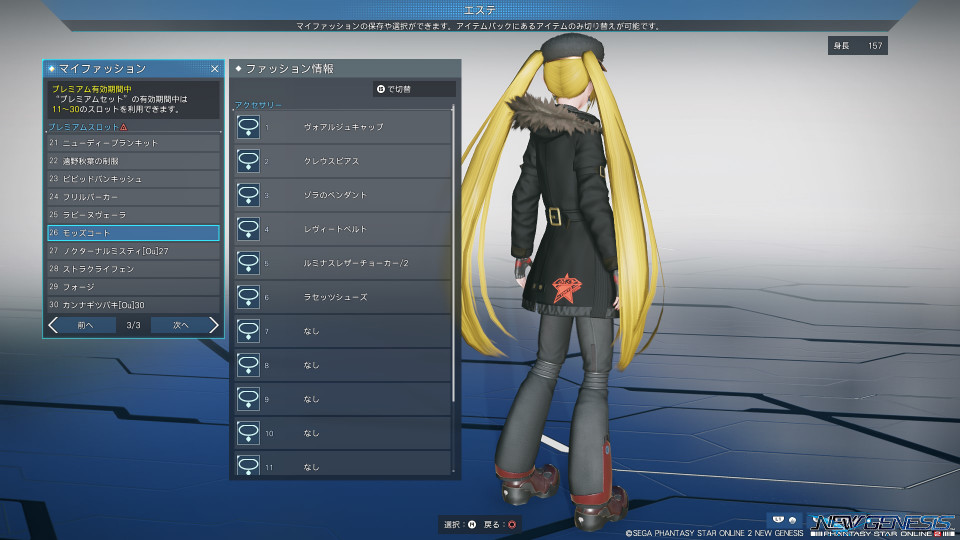Viewport: 960px width, 540px height.
Task: Click the プレミアムスロット section label
Action: coord(84,127)
